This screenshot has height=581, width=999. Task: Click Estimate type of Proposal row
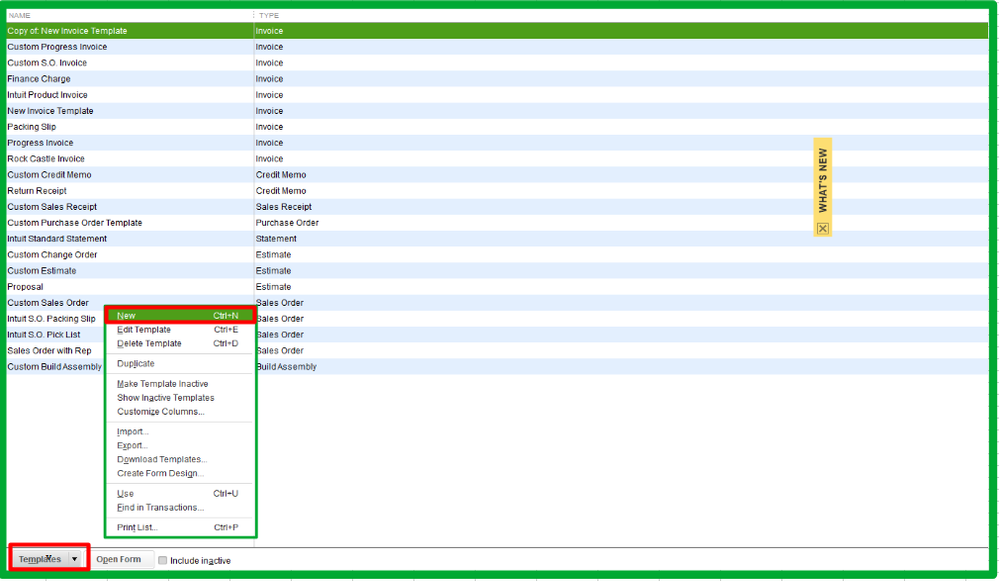click(273, 287)
